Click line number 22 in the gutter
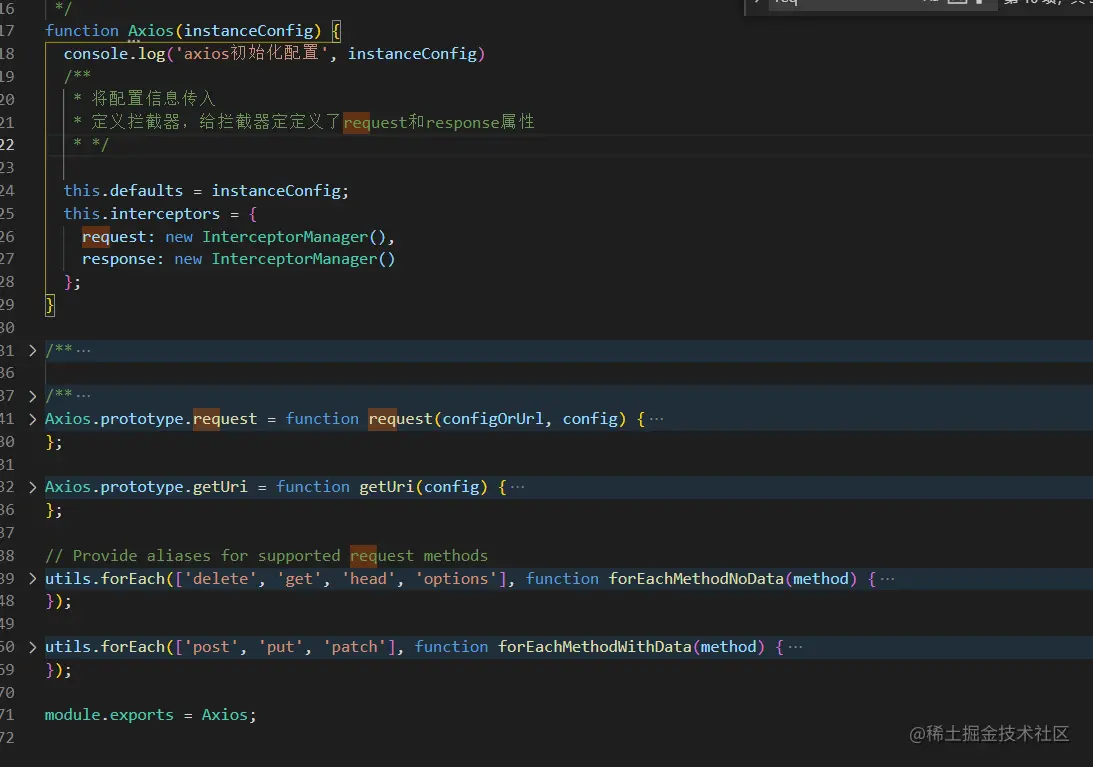This screenshot has width=1093, height=767. pos(6,144)
